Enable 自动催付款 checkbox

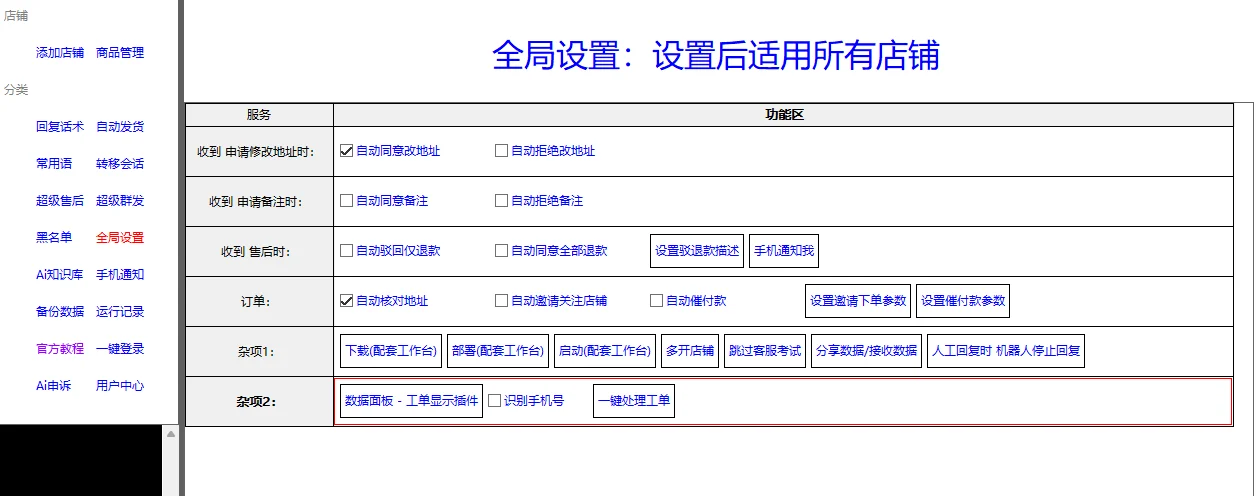click(x=657, y=301)
